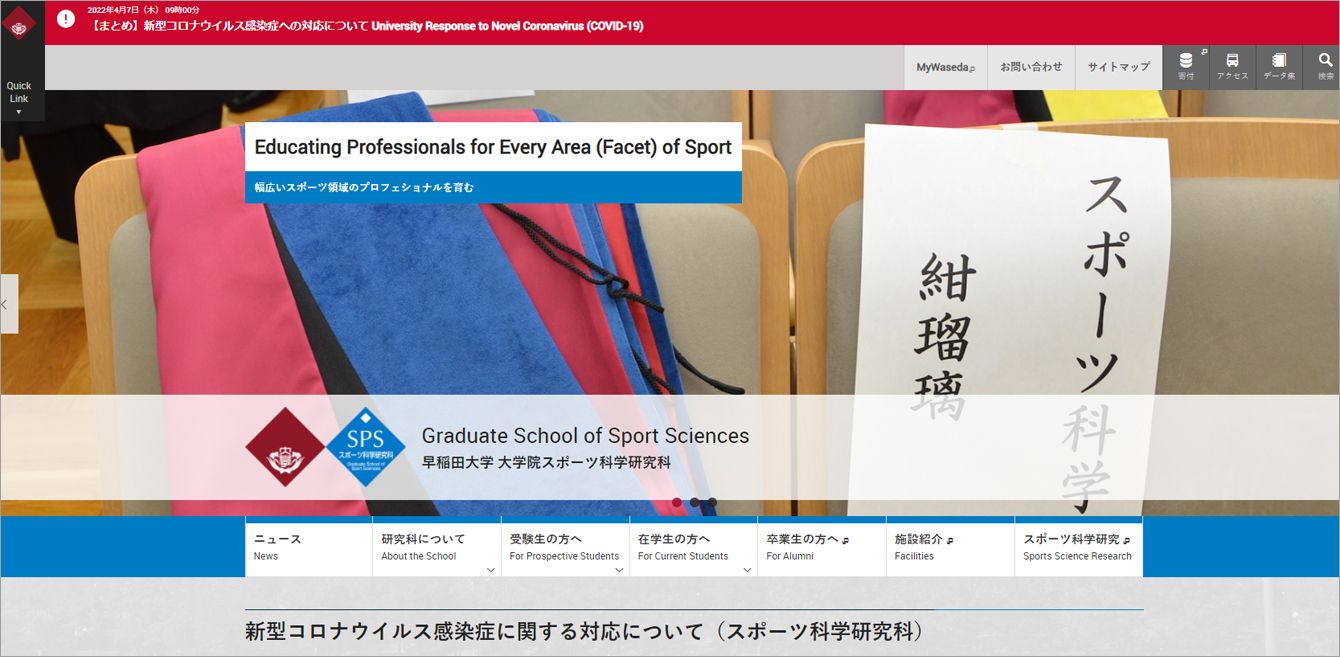Expand the For Current Students chevron
1340x657 pixels.
[747, 570]
